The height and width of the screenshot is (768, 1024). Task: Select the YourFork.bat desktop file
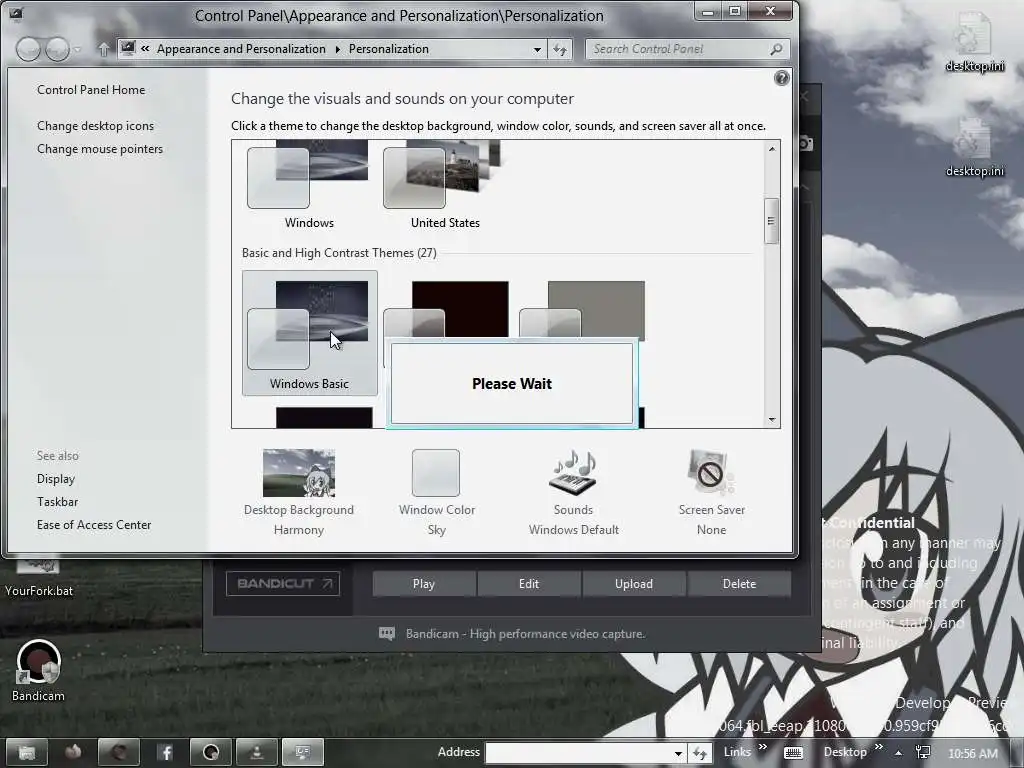[39, 578]
